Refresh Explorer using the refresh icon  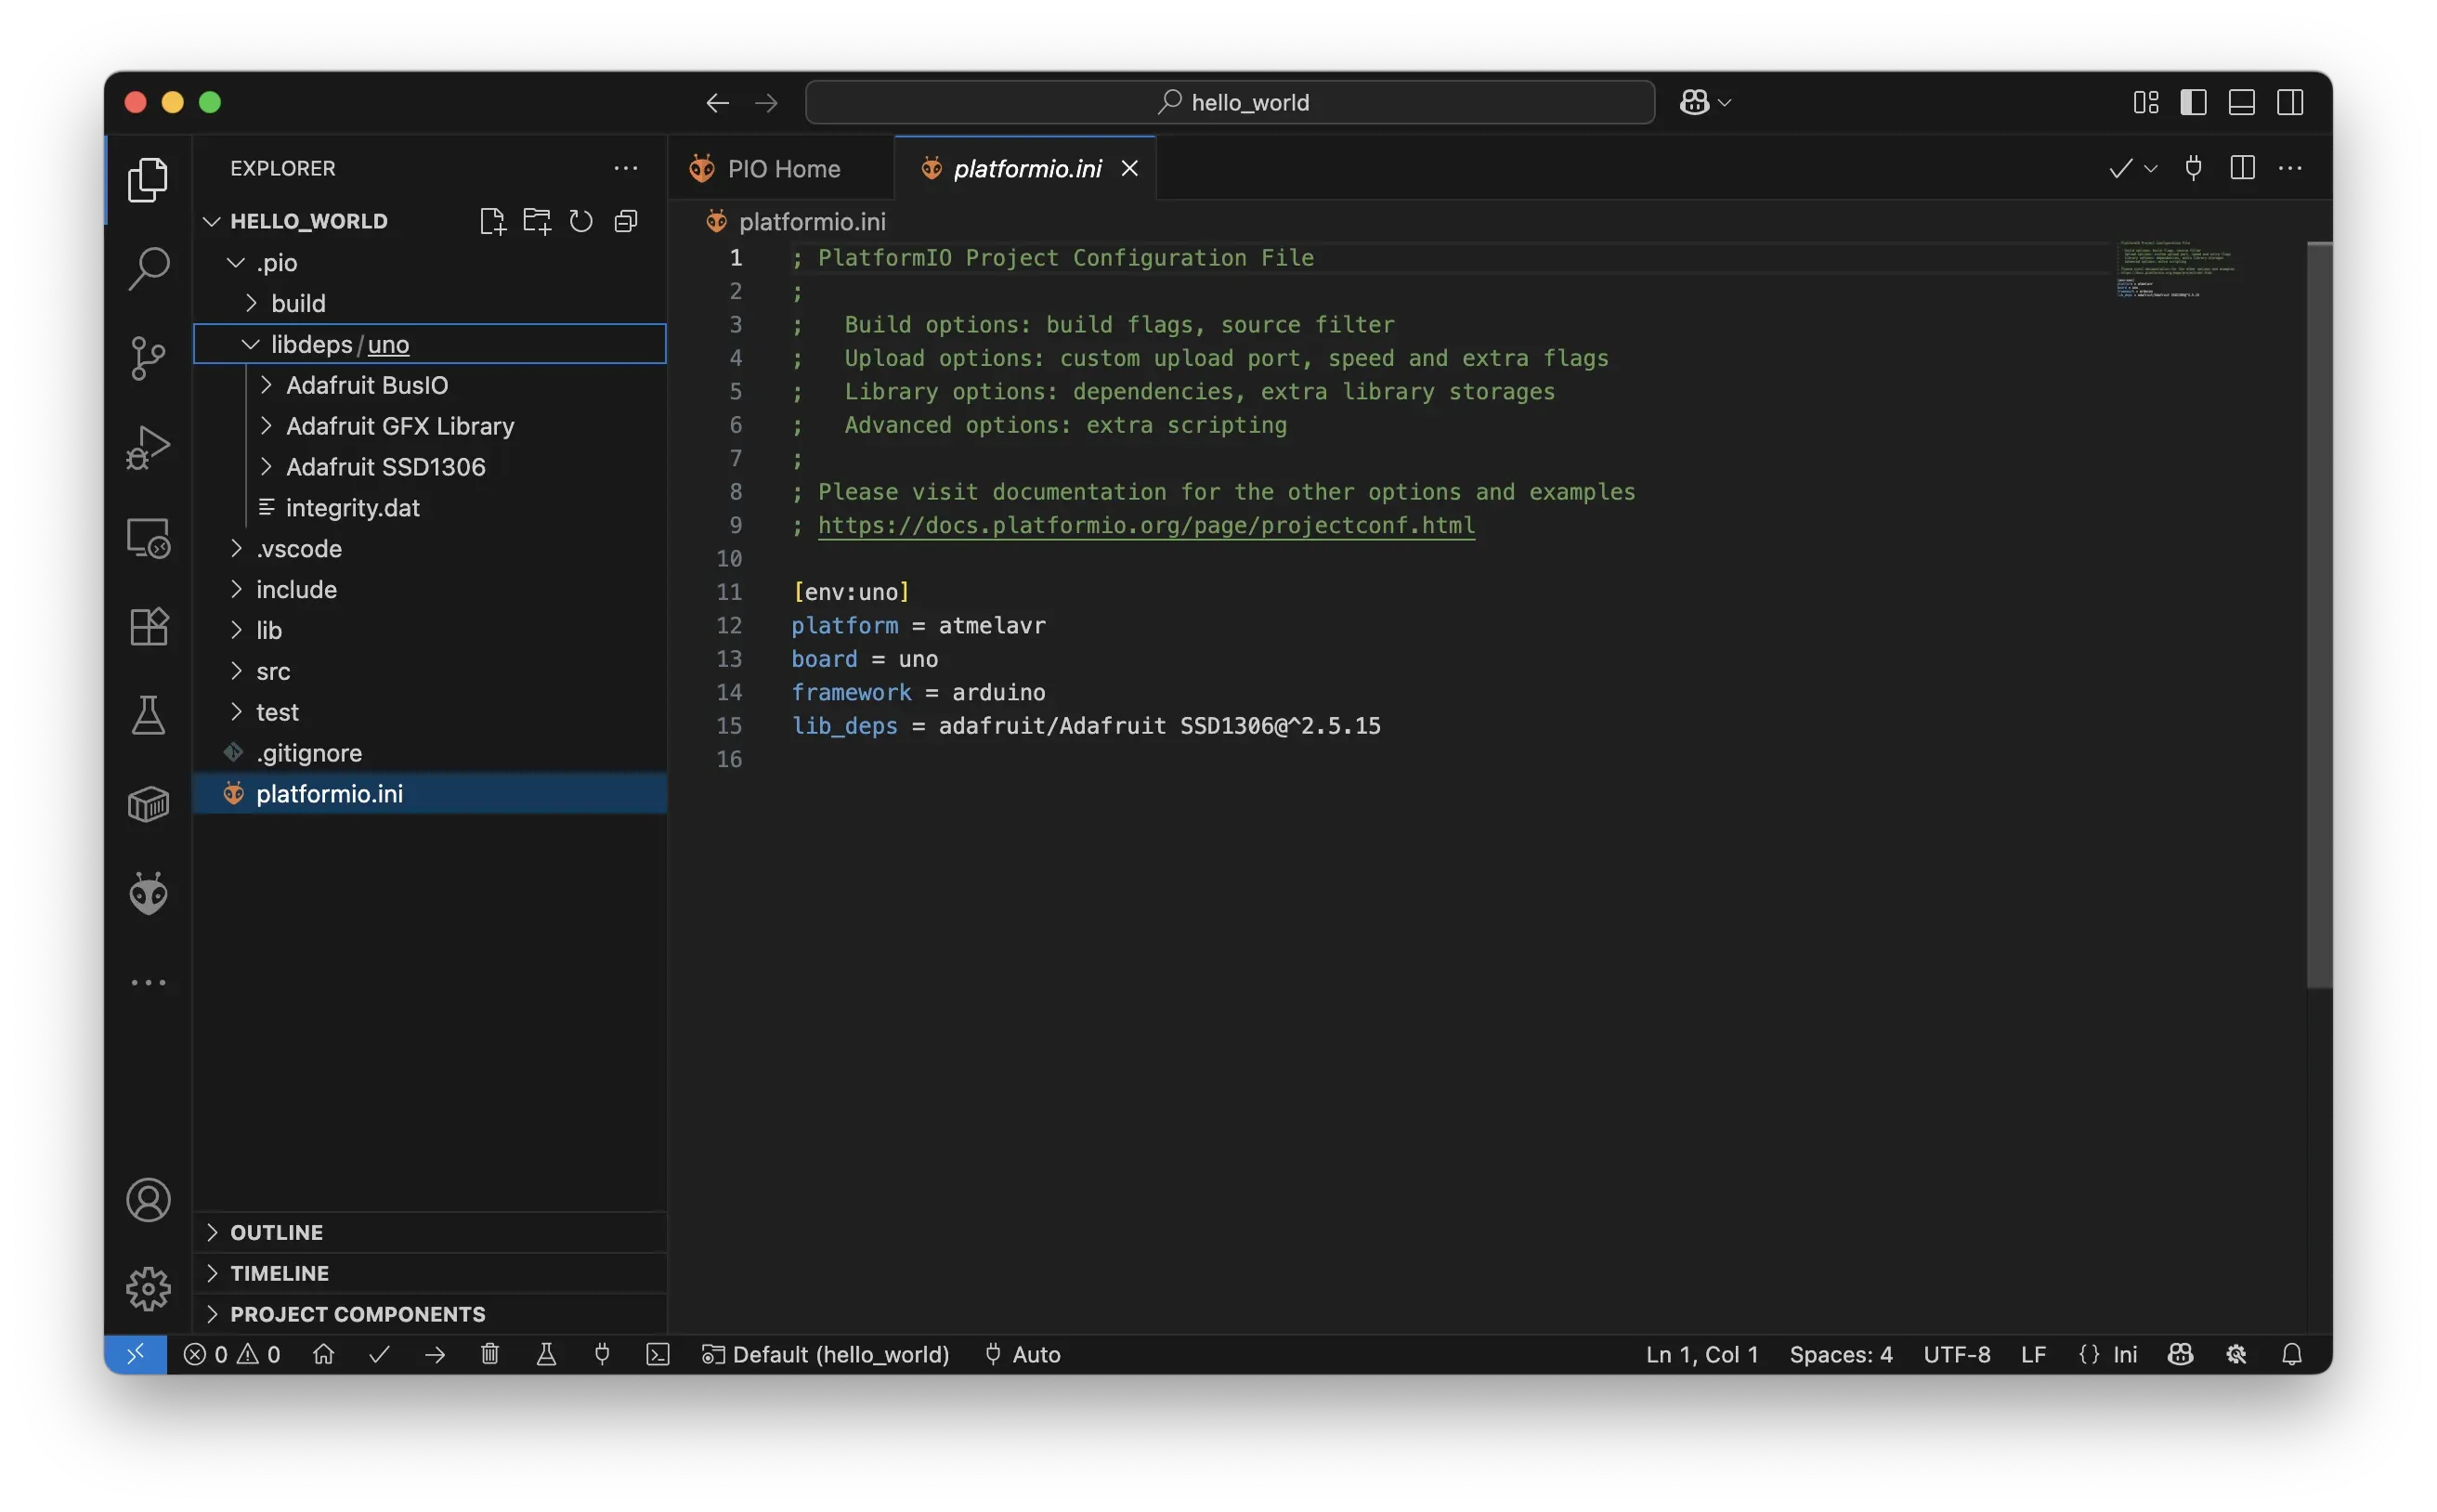582,220
